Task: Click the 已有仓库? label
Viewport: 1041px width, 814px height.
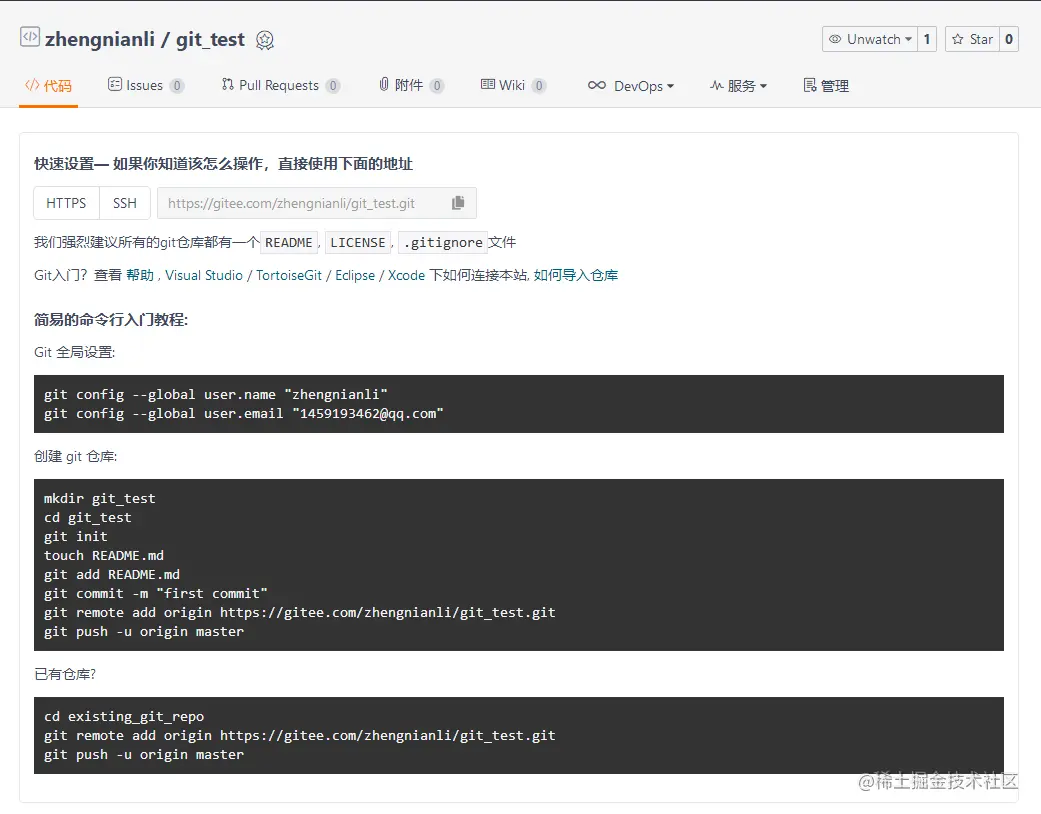Action: pos(65,675)
